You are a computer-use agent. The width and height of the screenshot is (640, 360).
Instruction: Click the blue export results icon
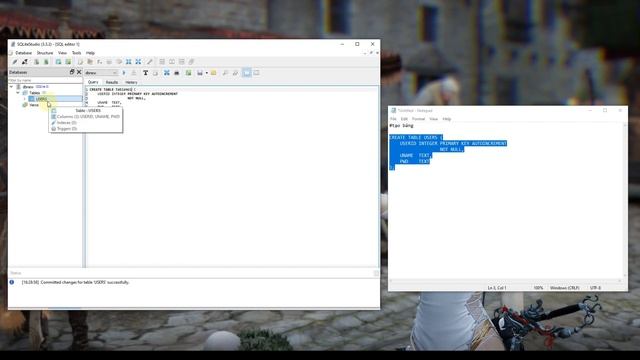click(x=167, y=73)
